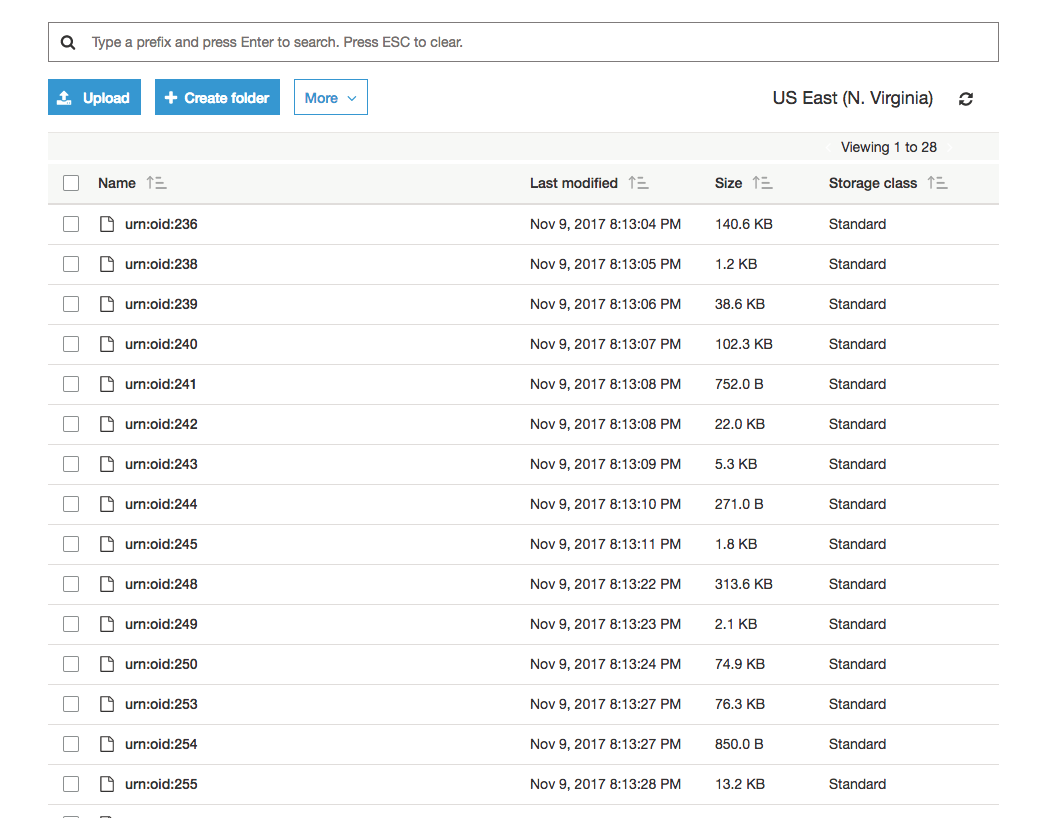Tick checkbox next to urn:oid:243
This screenshot has height=818, width=1063.
click(x=71, y=464)
